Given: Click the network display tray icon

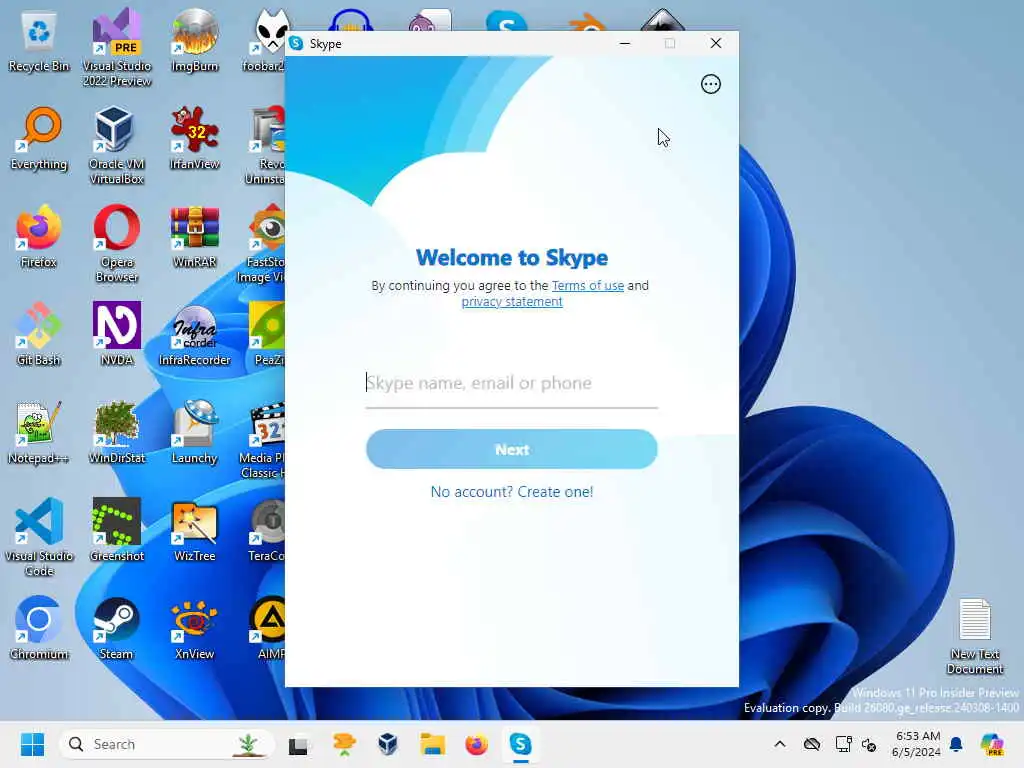Looking at the screenshot, I should pos(843,744).
